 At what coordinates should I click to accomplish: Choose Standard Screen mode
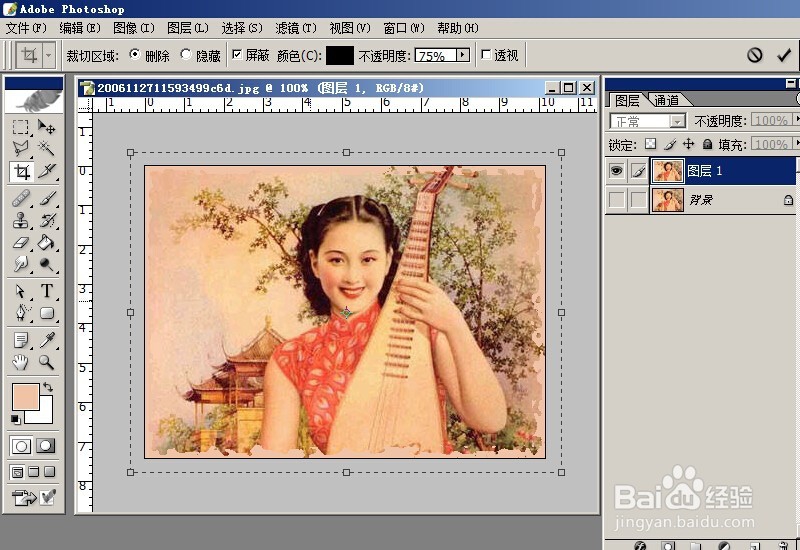pos(17,472)
